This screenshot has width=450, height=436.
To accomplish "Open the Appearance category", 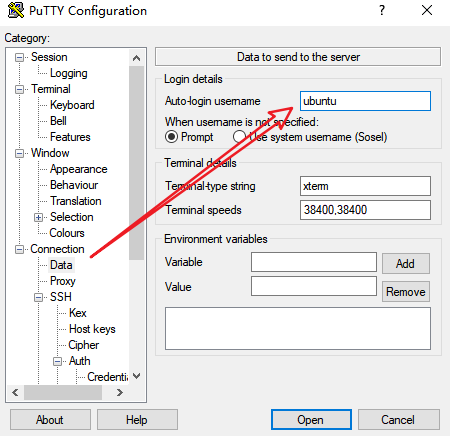I will (x=79, y=169).
